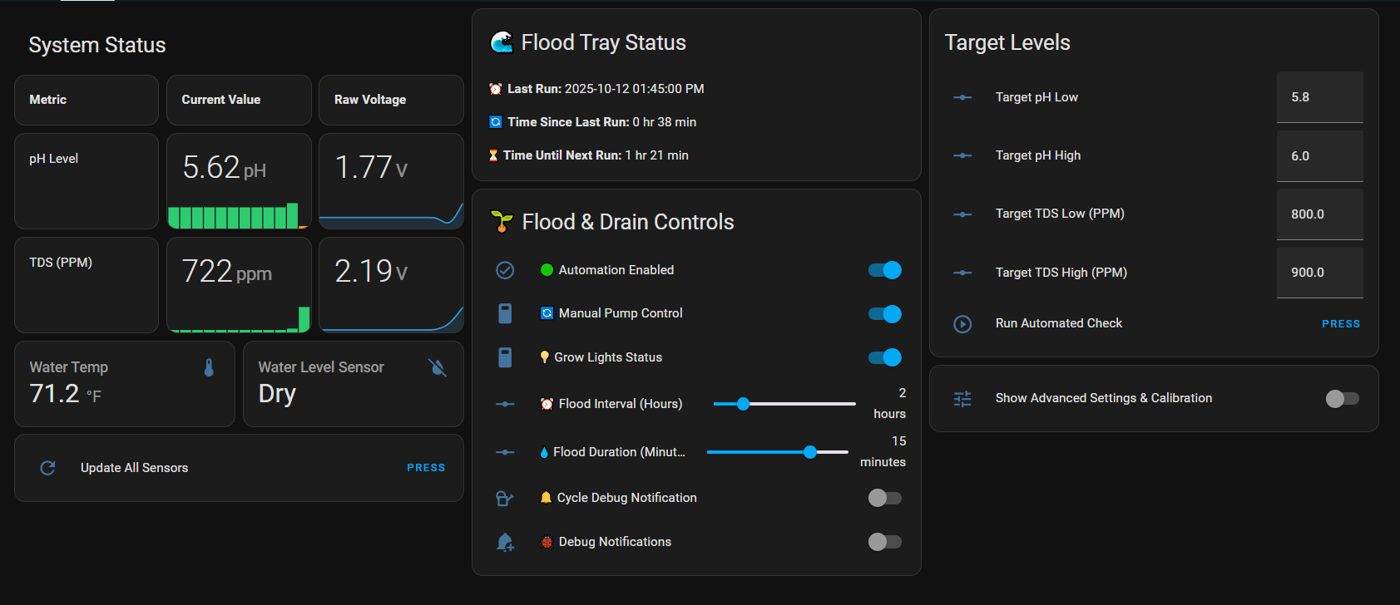The width and height of the screenshot is (1400, 605).
Task: Click the remote icon beside Grow Lights Status
Action: [505, 357]
